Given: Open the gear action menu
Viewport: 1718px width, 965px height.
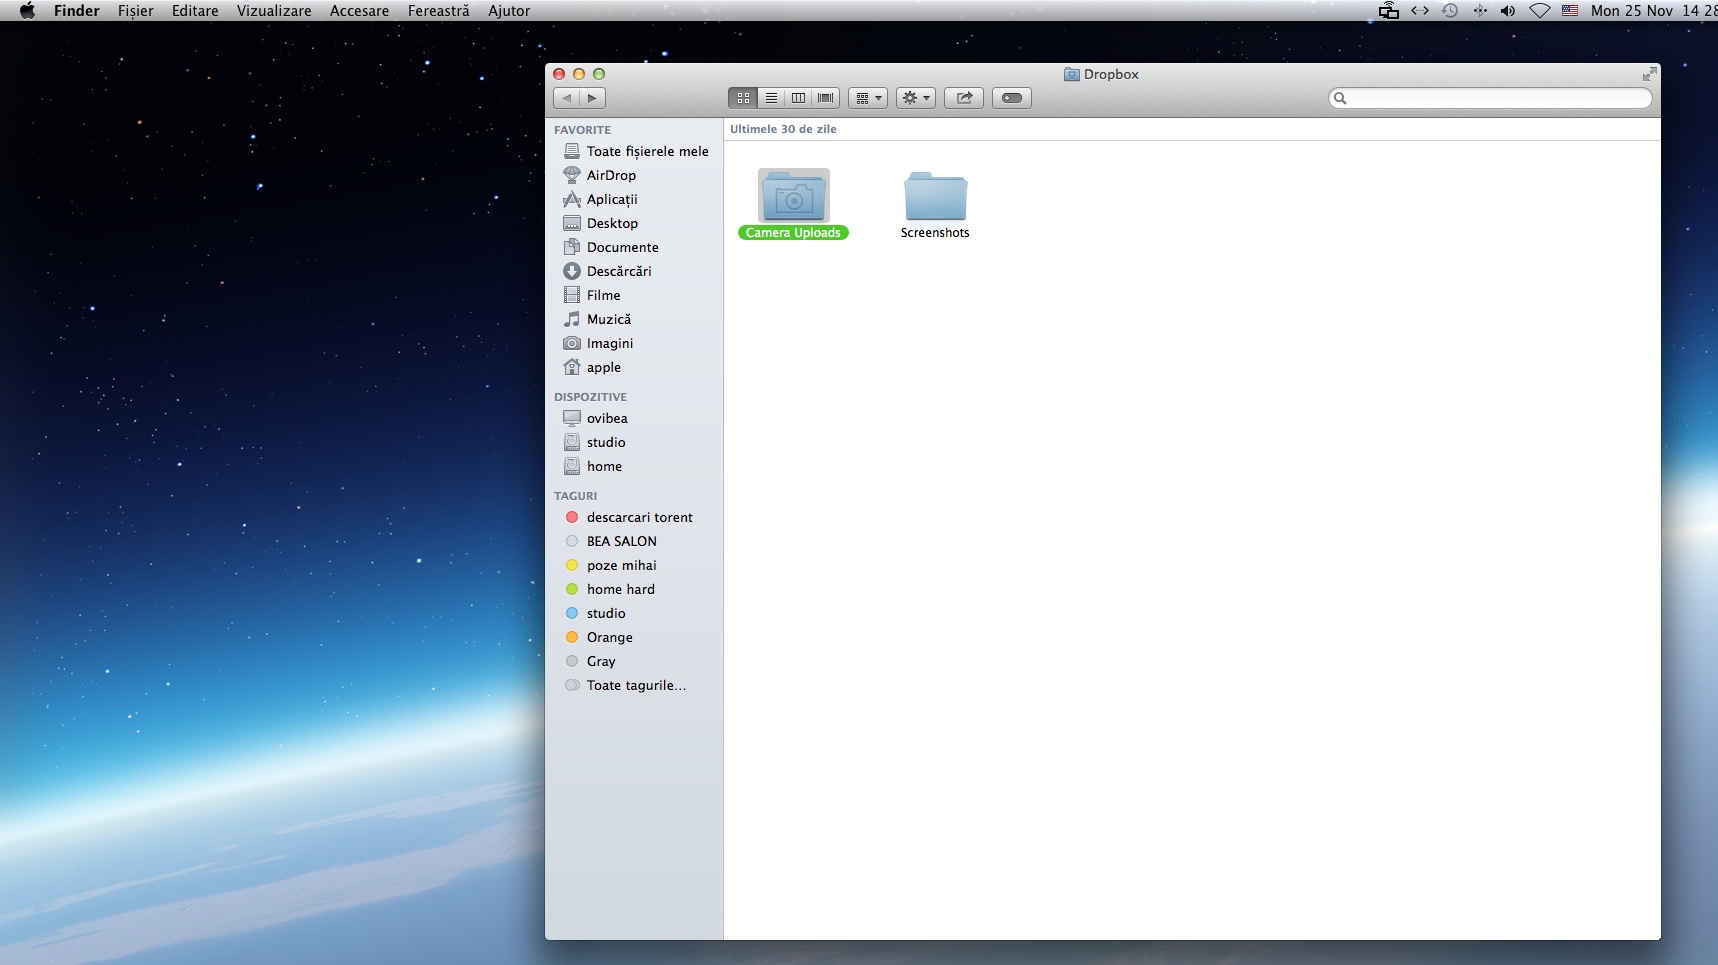Looking at the screenshot, I should [x=916, y=98].
